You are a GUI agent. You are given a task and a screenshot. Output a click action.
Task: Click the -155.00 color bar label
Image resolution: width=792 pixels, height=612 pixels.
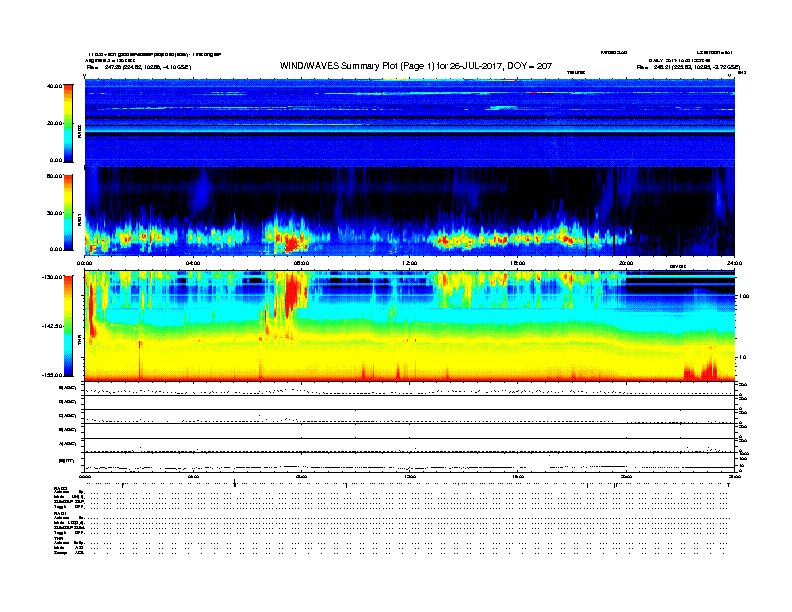(x=52, y=375)
